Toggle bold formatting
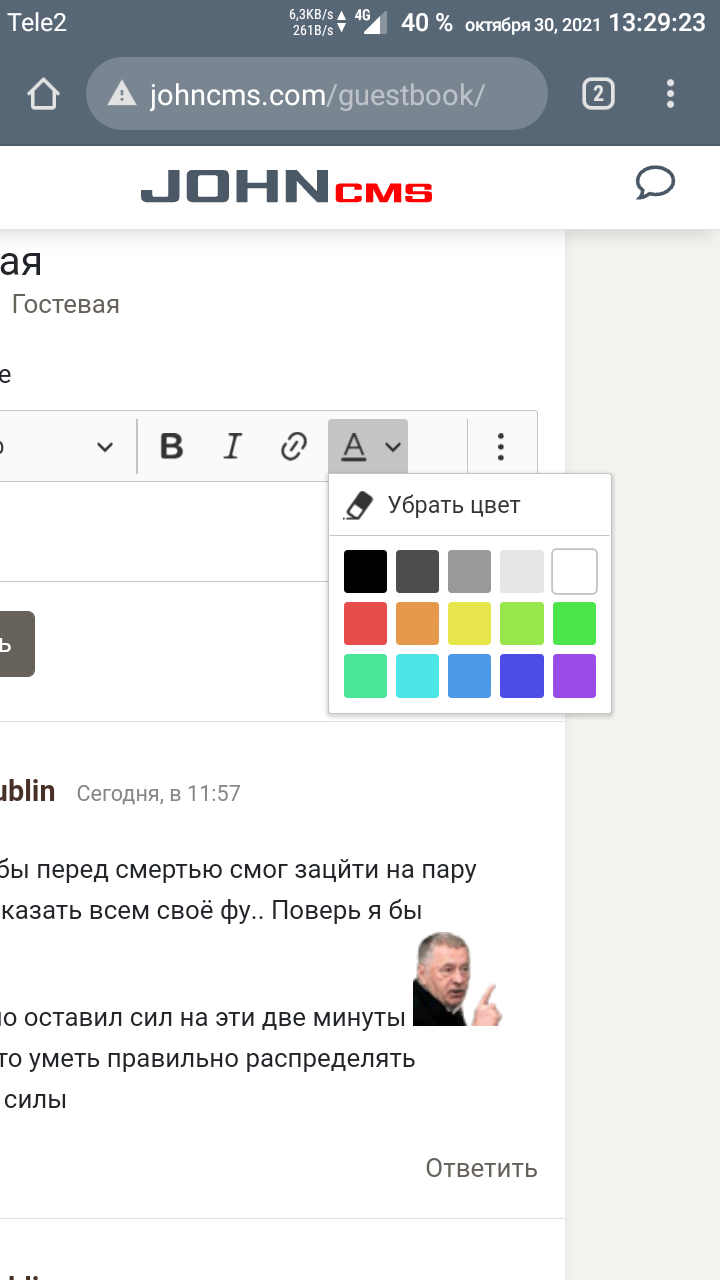 (x=172, y=446)
